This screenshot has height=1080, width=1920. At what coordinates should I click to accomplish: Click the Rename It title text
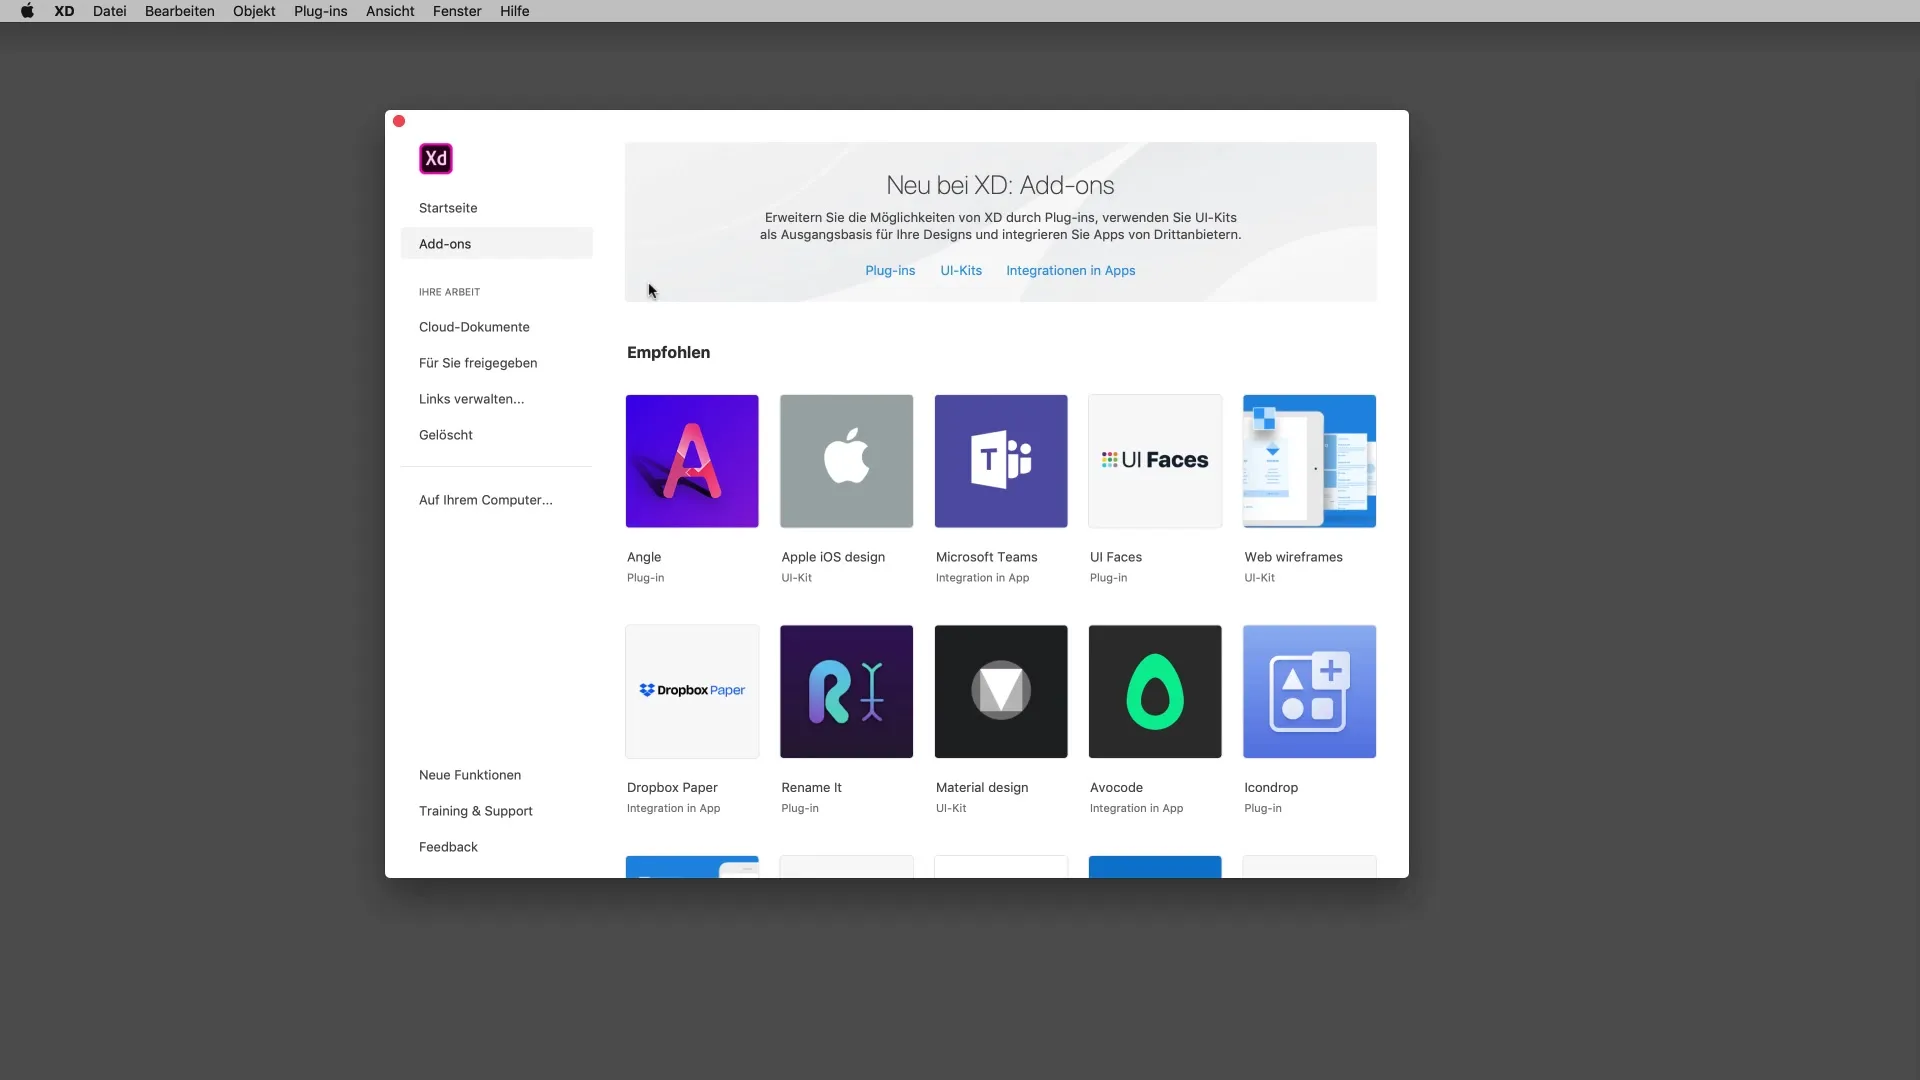point(812,788)
